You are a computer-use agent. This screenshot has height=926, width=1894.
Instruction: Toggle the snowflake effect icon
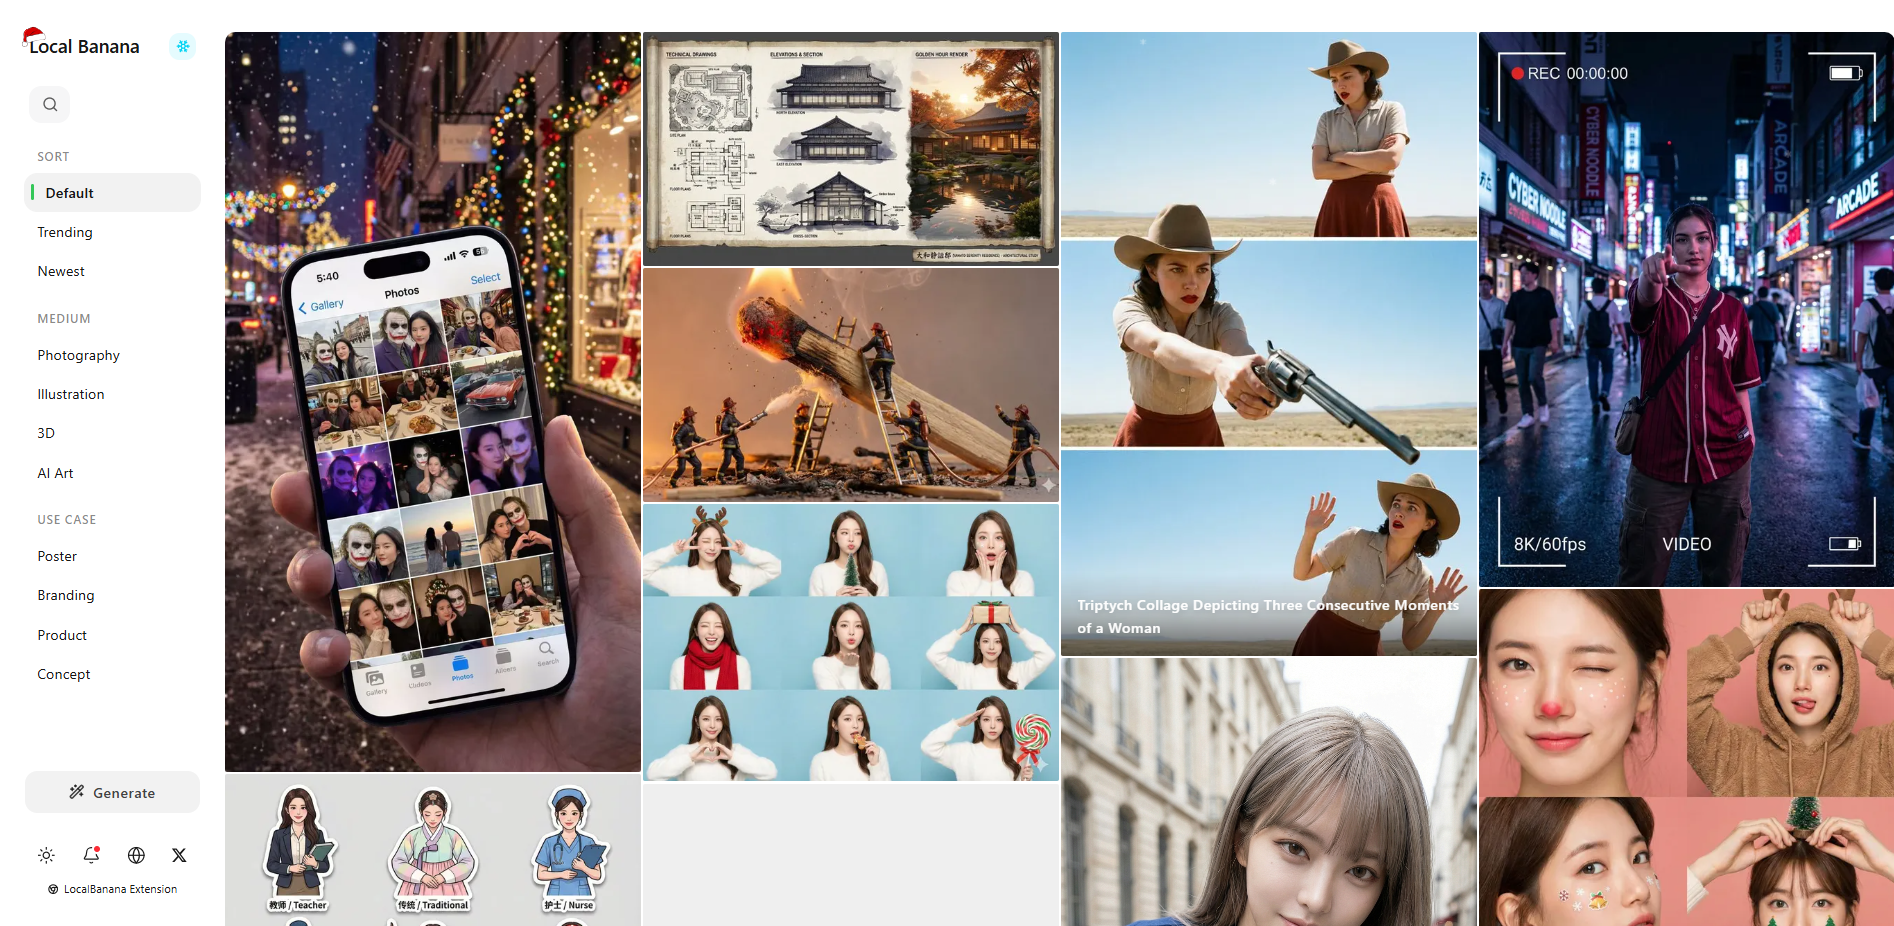(182, 46)
